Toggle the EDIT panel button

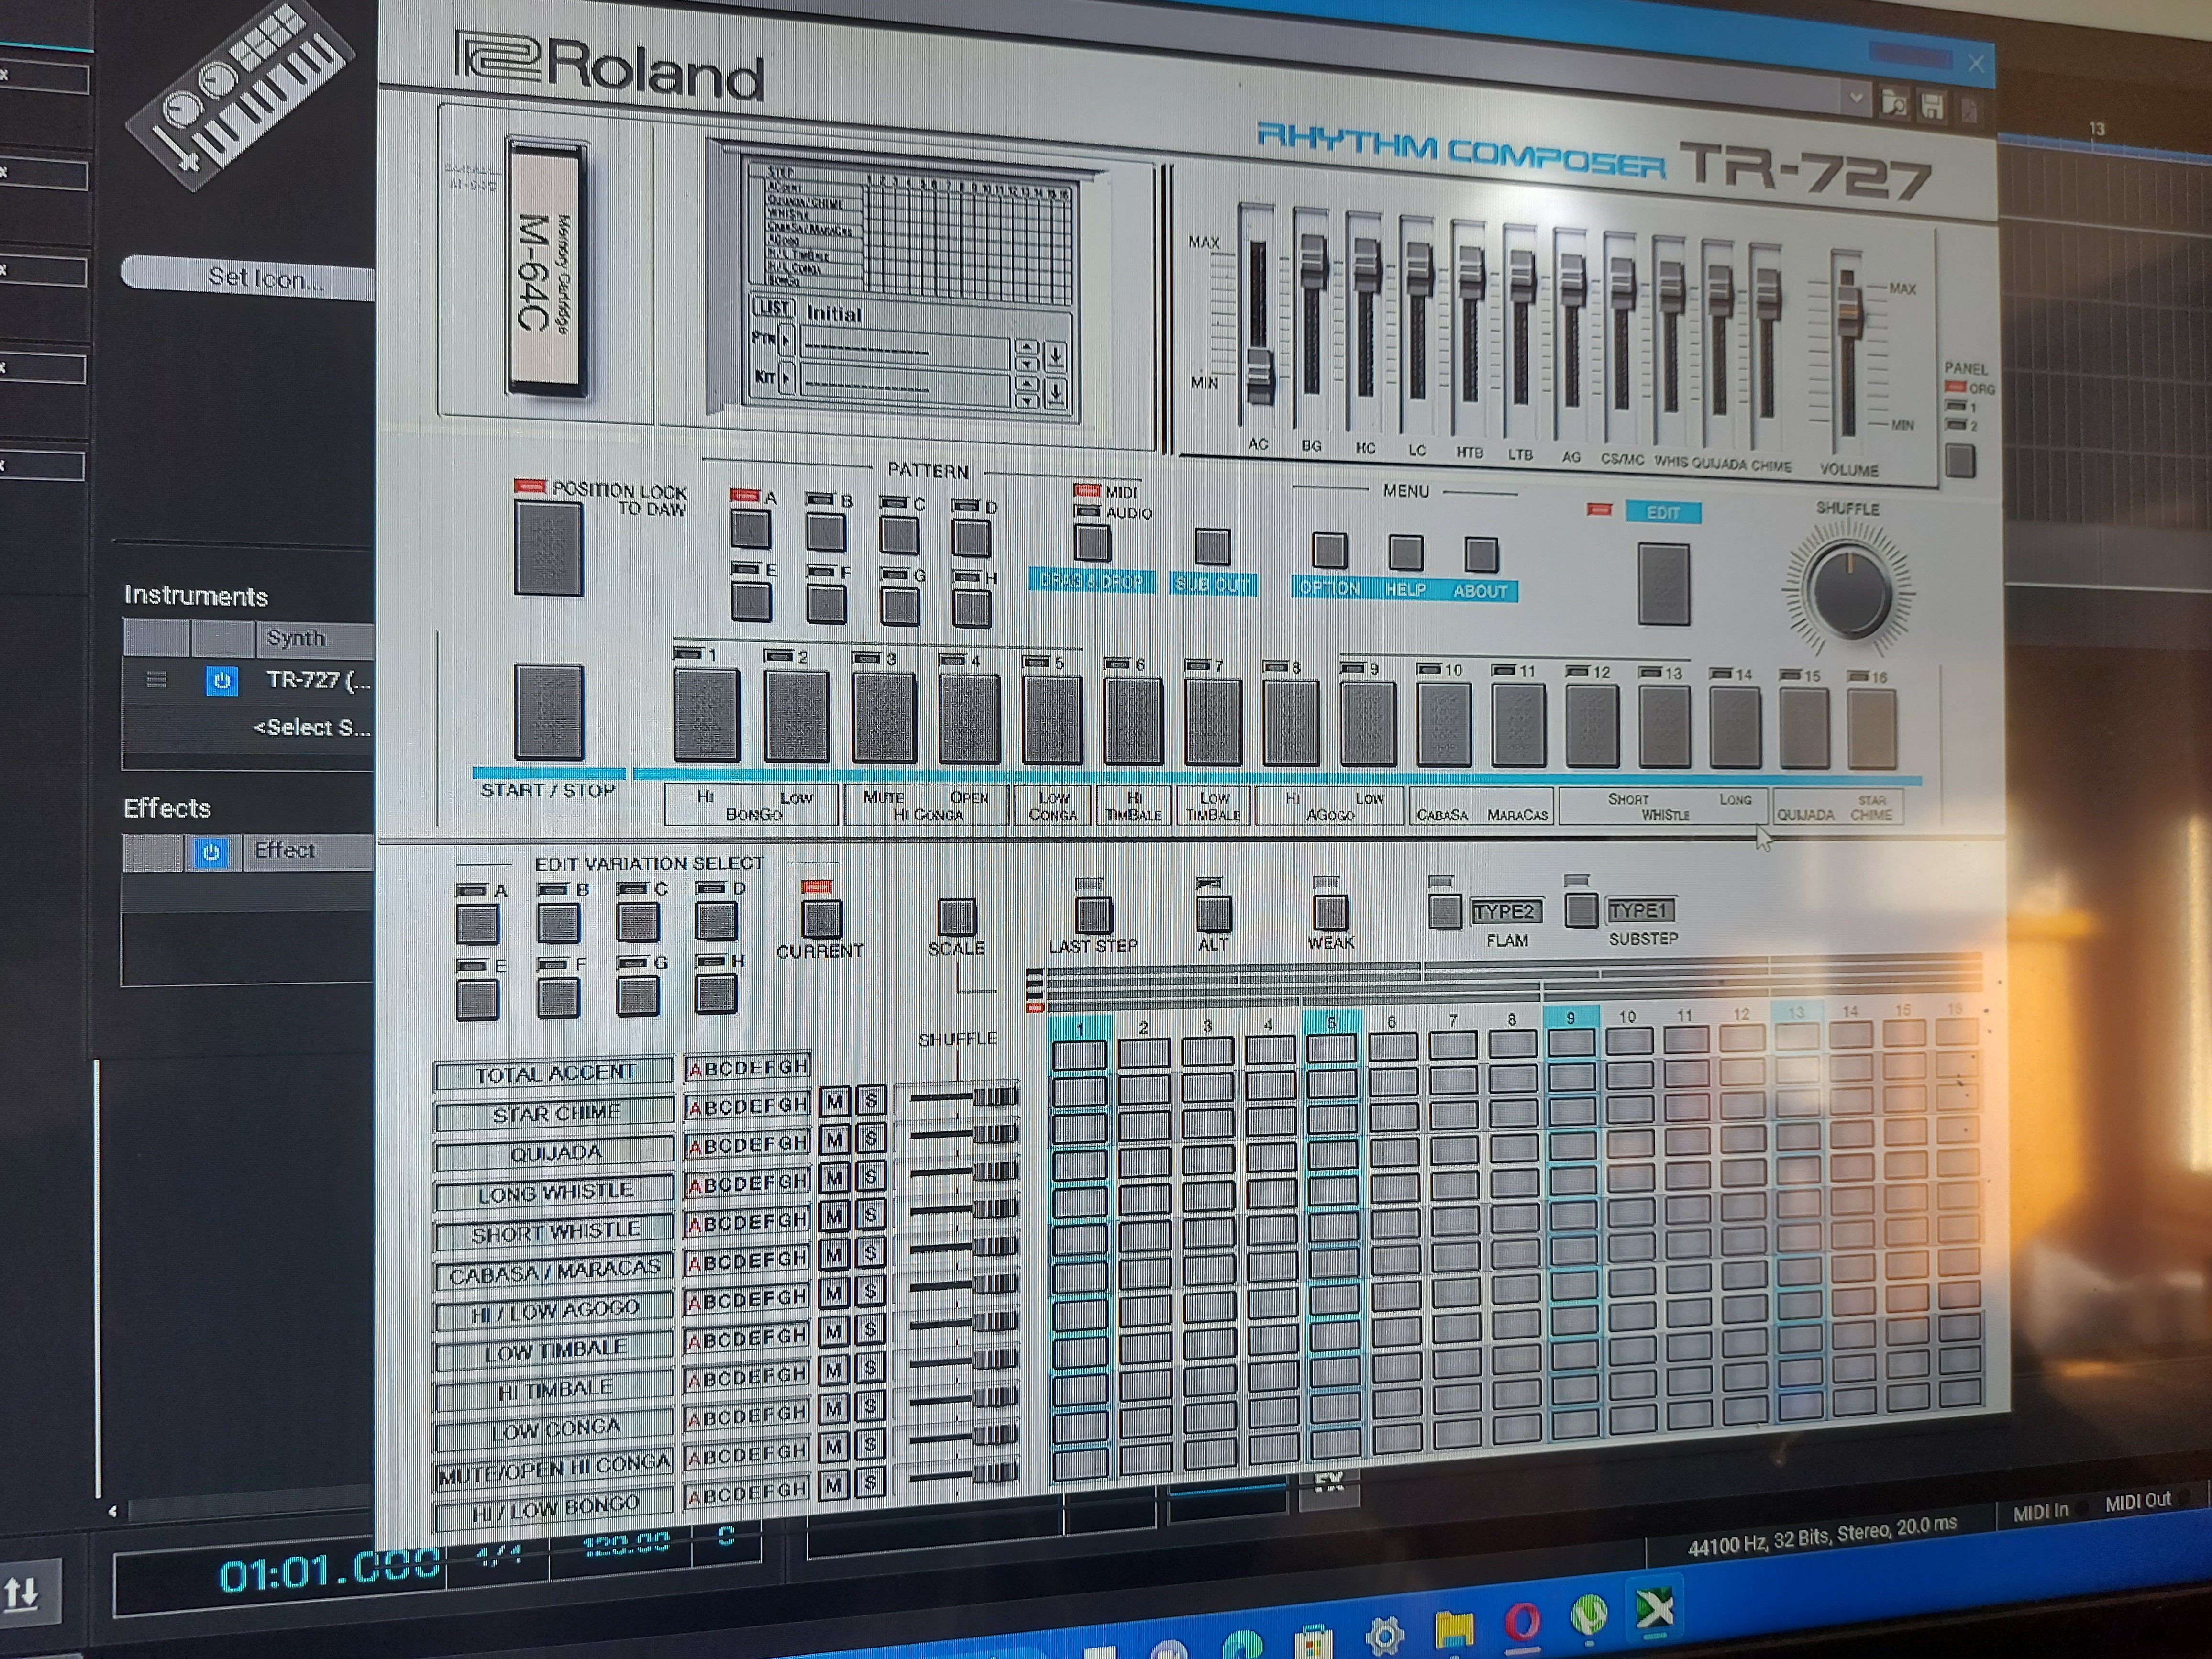pyautogui.click(x=1663, y=585)
